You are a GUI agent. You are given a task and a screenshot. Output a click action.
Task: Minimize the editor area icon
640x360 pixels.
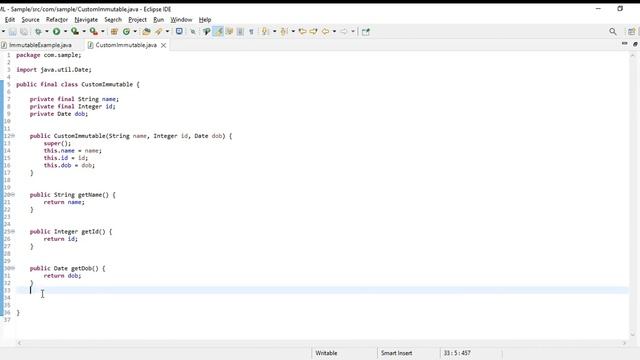click(x=624, y=43)
